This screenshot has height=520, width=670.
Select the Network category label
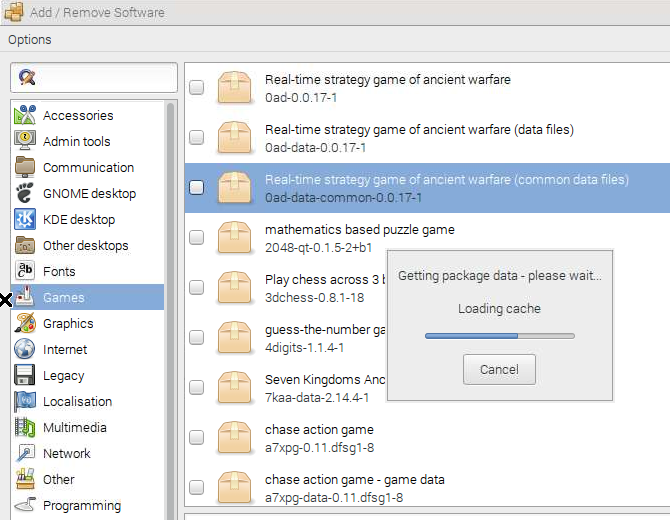(67, 454)
